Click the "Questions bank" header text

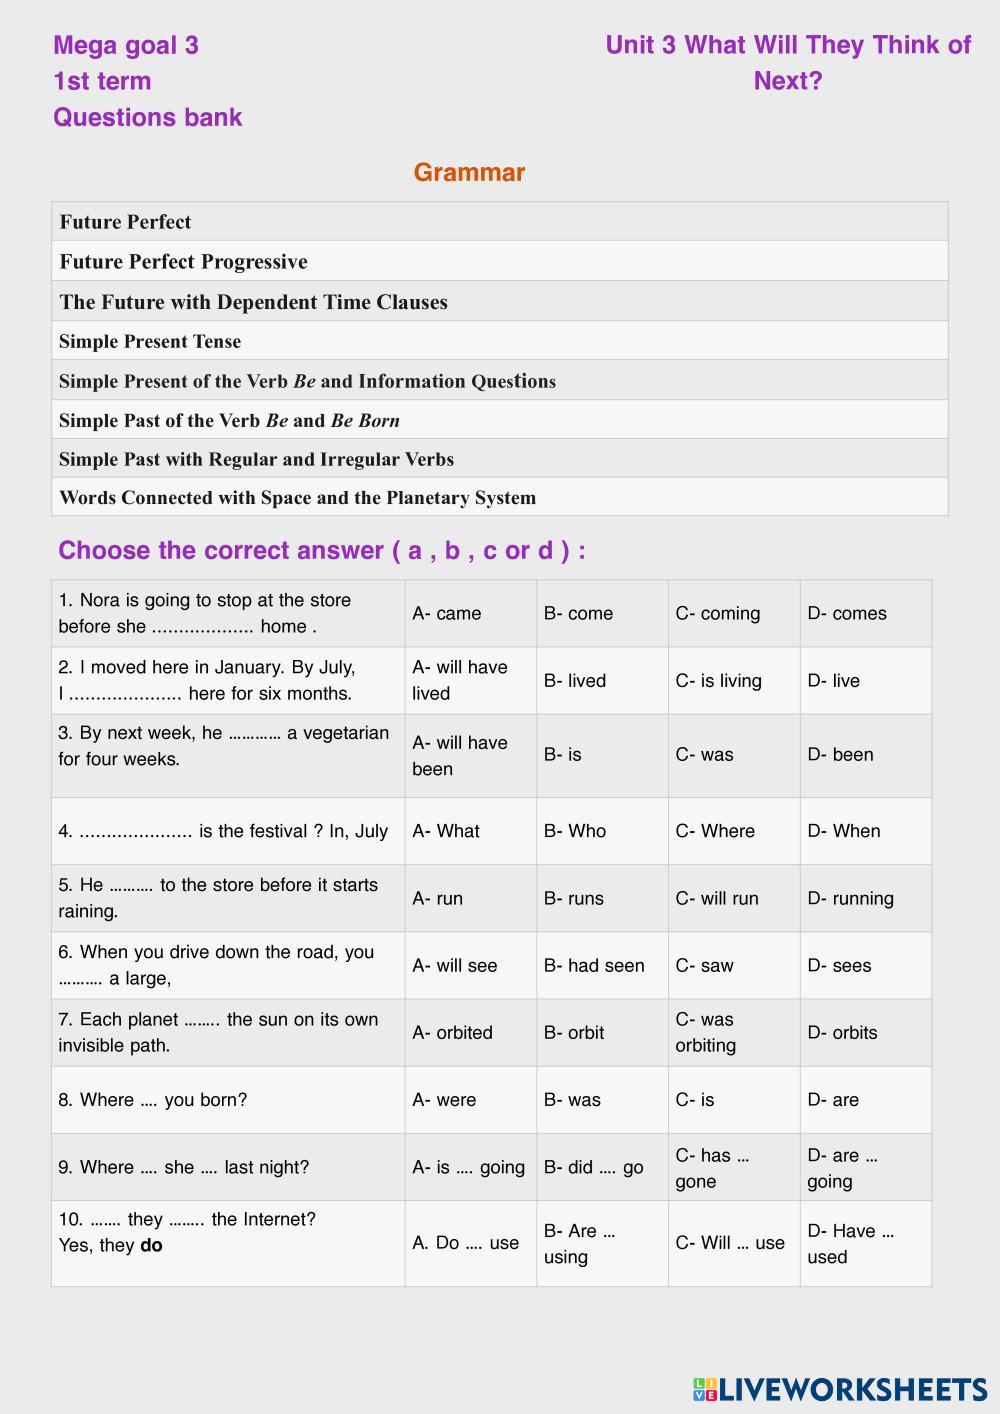[x=147, y=117]
